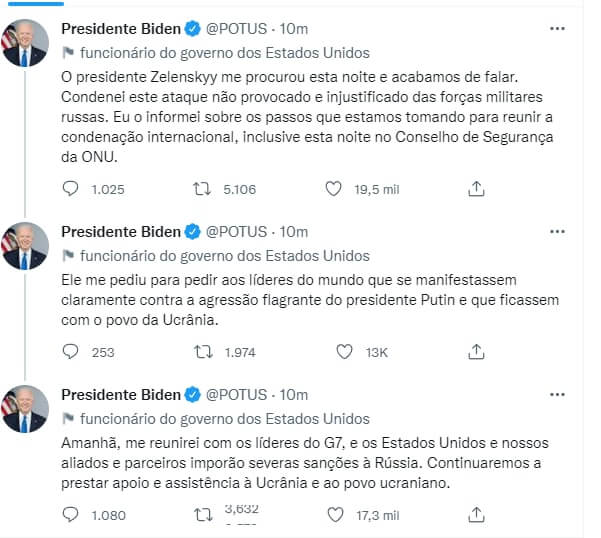
Task: Click Biden's avatar on the first tweet
Action: pos(25,44)
